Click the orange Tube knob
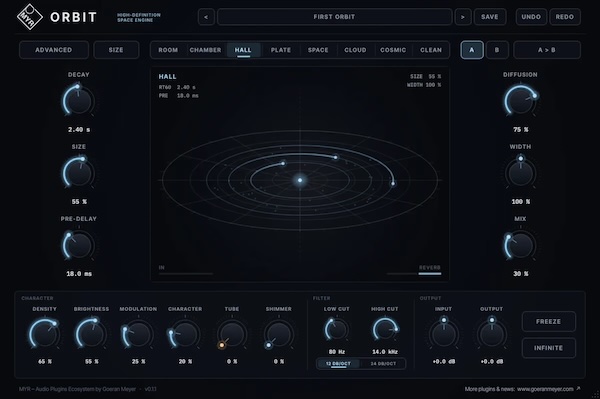 232,334
